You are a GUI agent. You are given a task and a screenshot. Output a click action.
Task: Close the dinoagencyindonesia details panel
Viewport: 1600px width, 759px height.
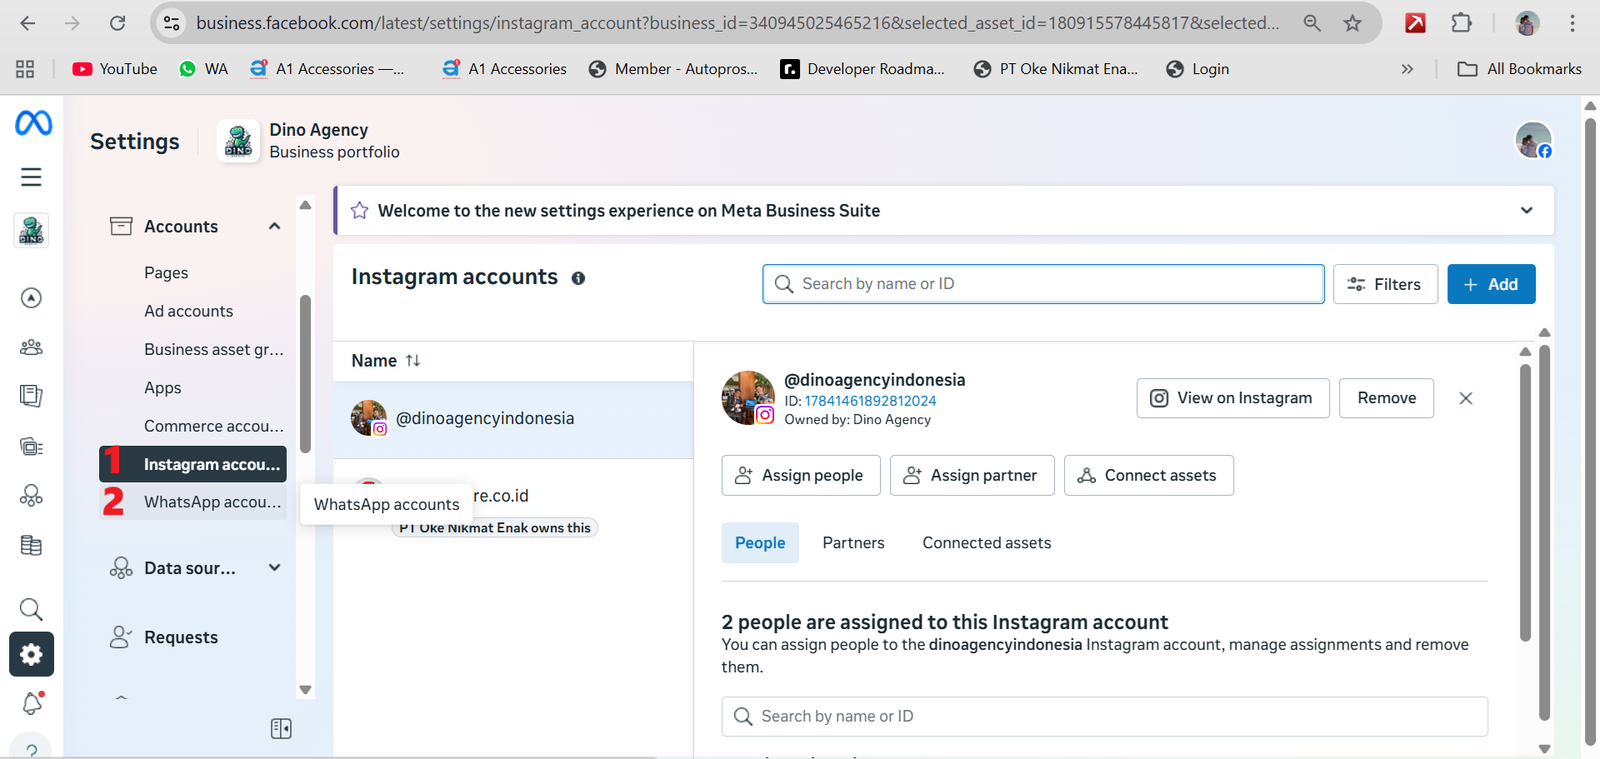pyautogui.click(x=1465, y=398)
